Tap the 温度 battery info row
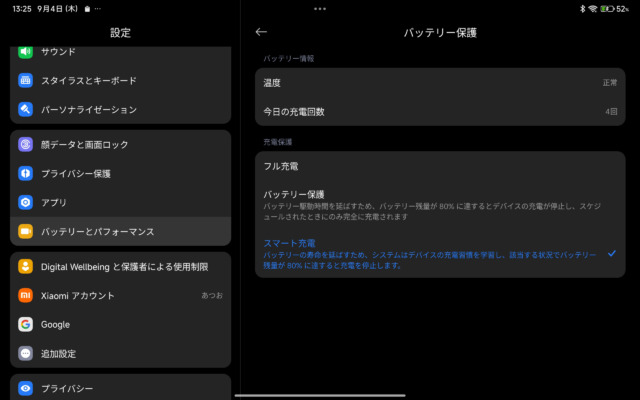The width and height of the screenshot is (640, 400). tap(440, 83)
